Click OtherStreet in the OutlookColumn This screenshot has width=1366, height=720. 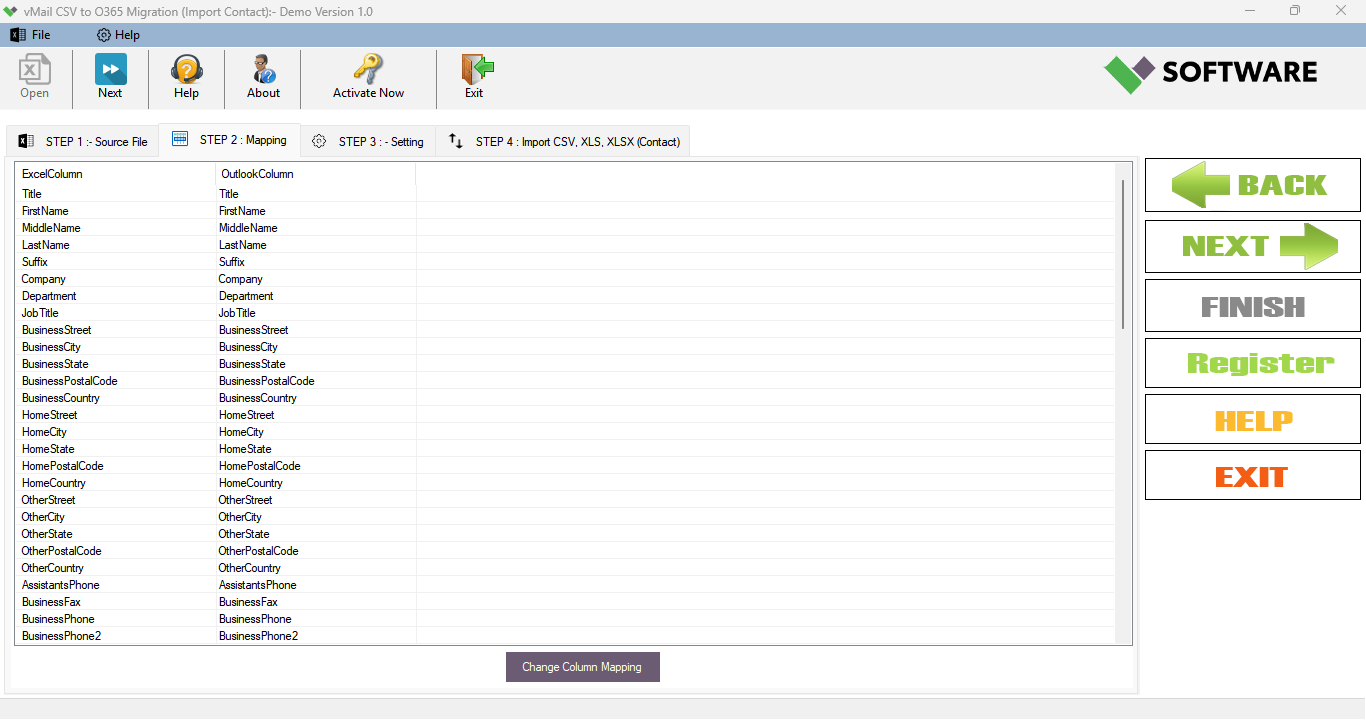pyautogui.click(x=246, y=500)
